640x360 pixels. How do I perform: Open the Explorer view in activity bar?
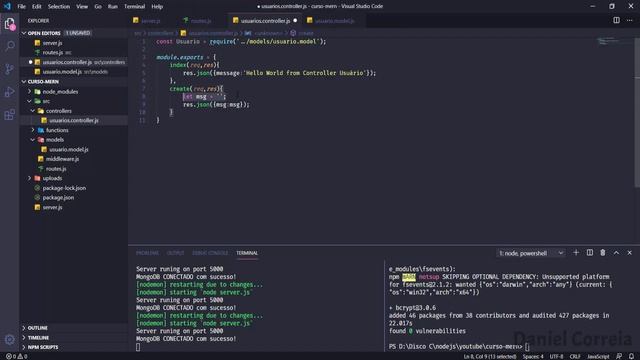[x=10, y=24]
